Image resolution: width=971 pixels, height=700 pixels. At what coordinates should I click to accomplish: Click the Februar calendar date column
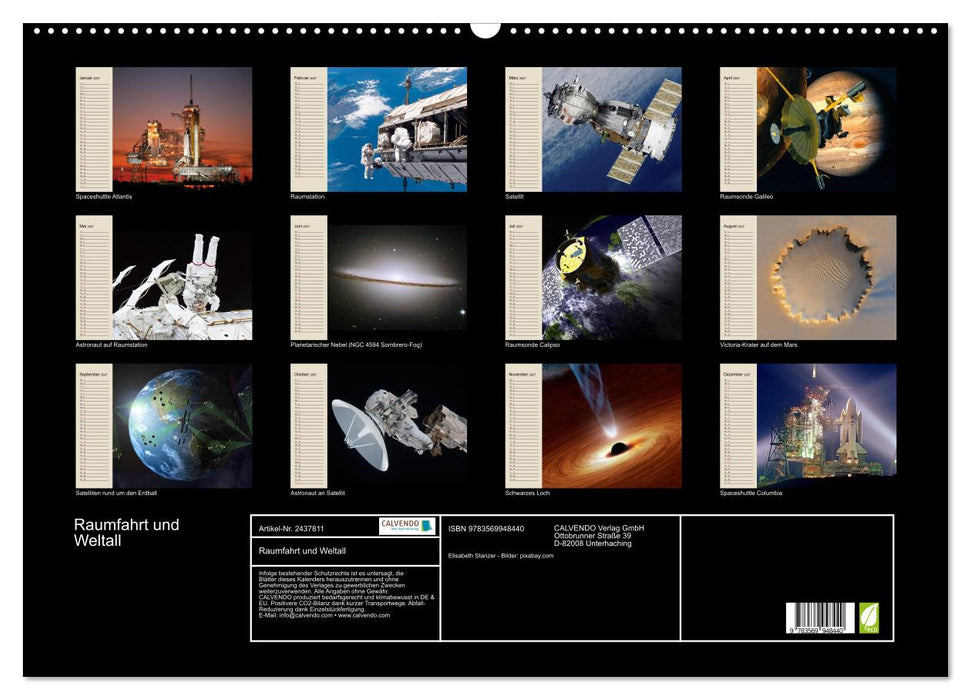pos(309,129)
